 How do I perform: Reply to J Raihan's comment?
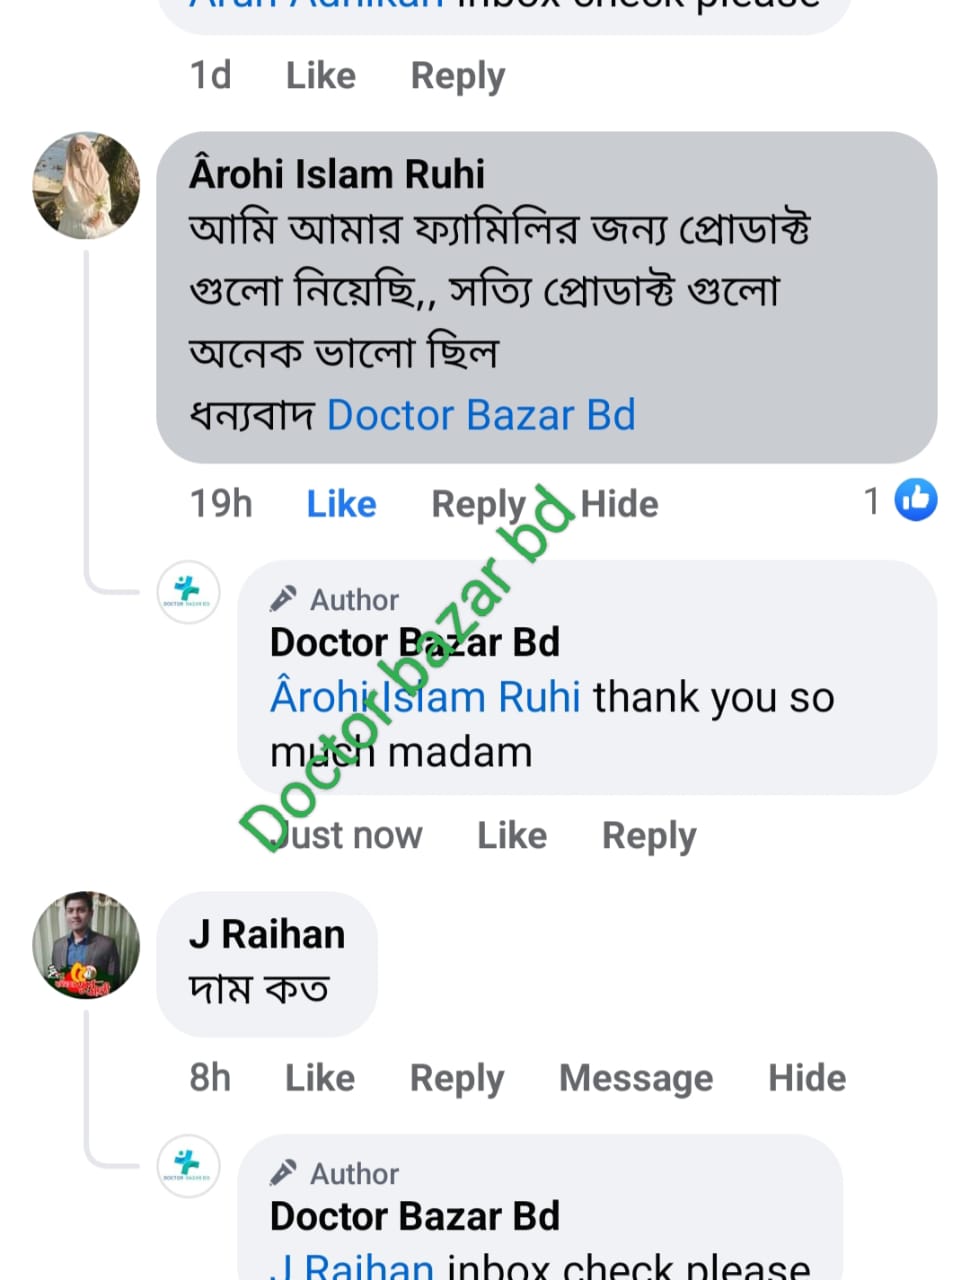(457, 1079)
